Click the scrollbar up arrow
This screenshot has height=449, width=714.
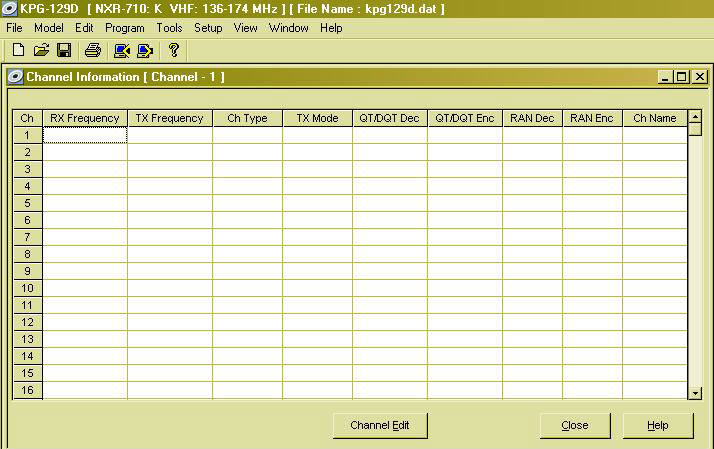[x=695, y=117]
